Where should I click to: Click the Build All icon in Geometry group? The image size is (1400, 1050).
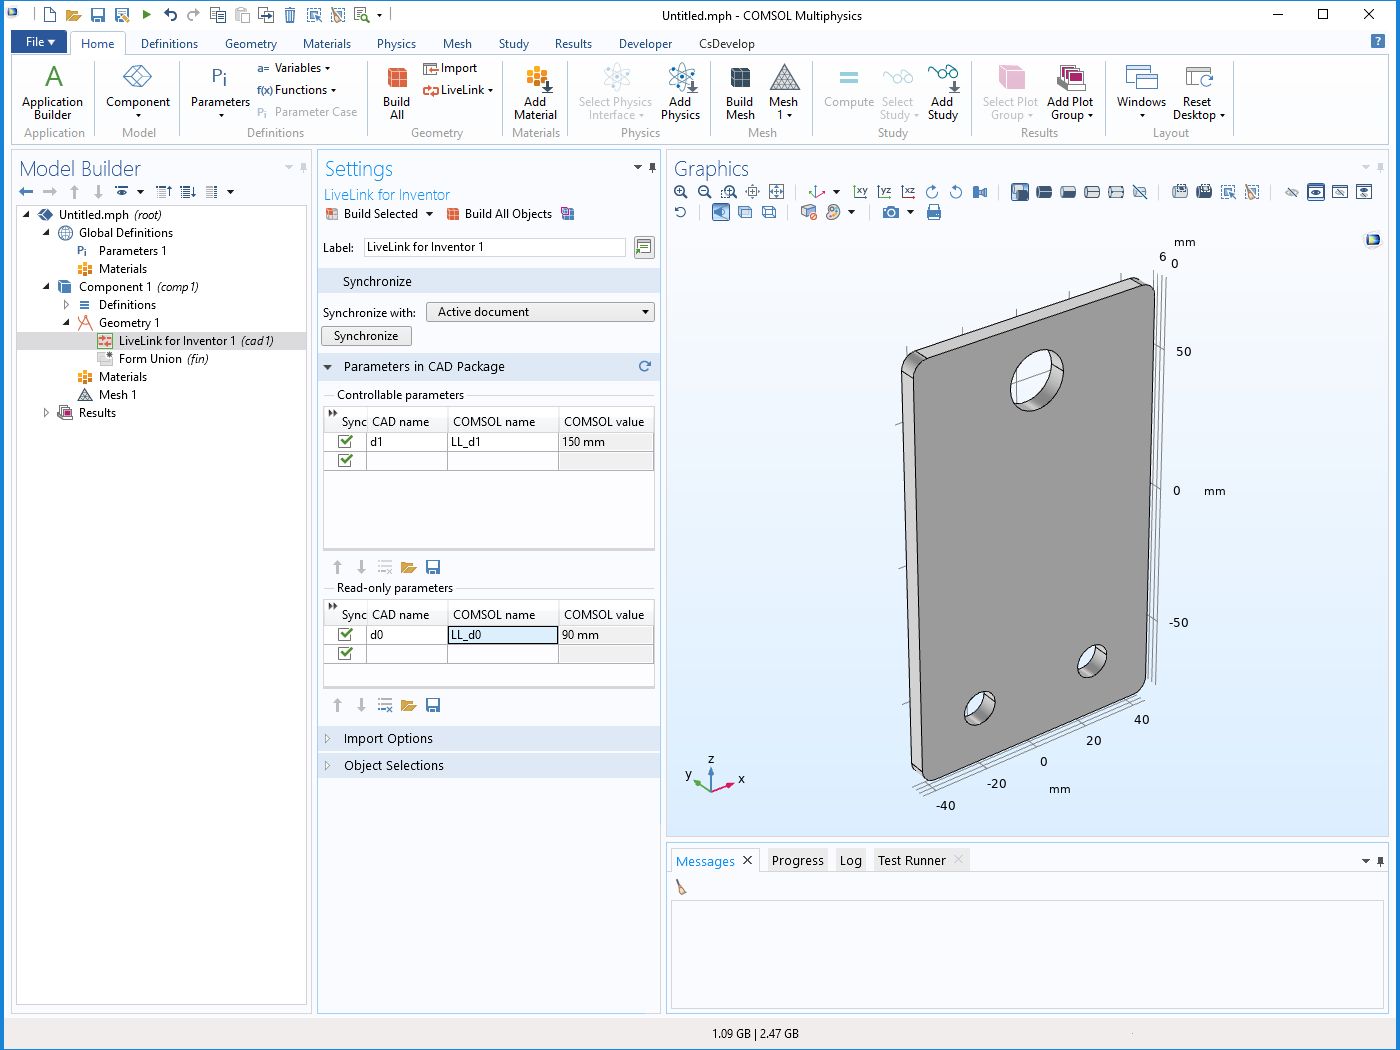pyautogui.click(x=396, y=90)
